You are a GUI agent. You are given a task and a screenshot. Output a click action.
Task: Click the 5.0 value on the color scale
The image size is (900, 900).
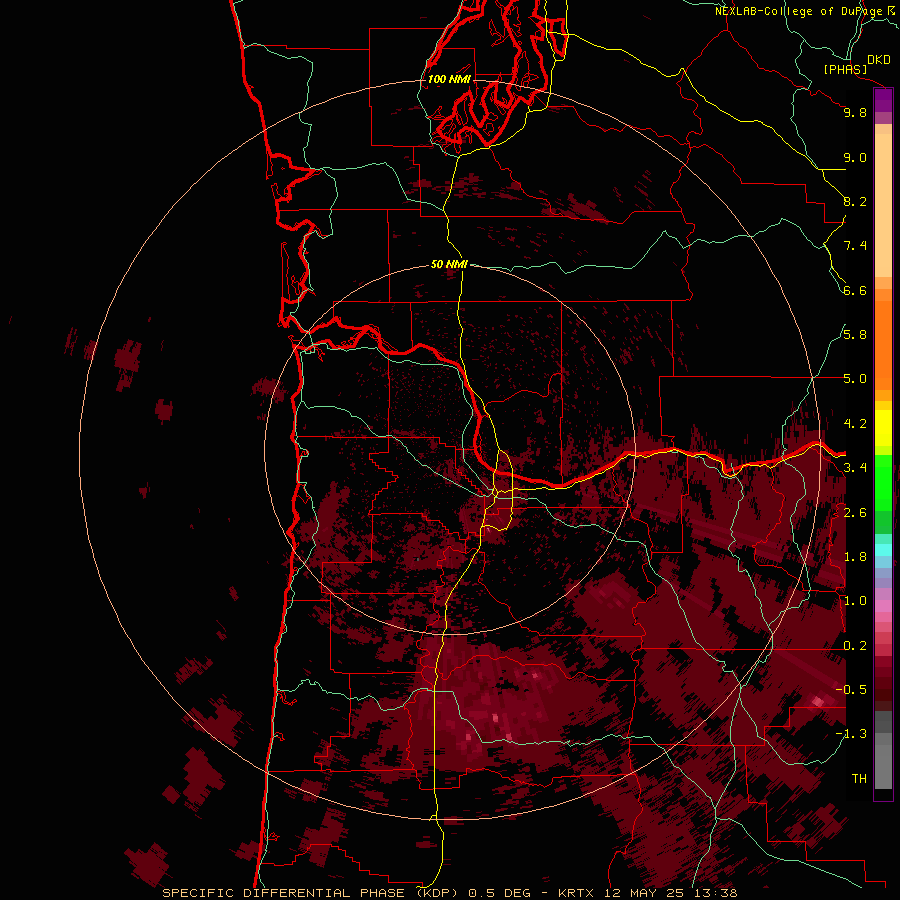pyautogui.click(x=855, y=379)
